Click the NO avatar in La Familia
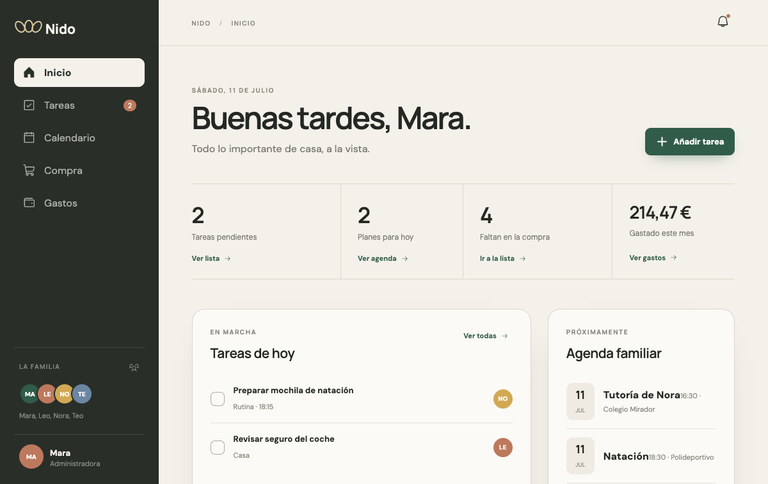This screenshot has width=768, height=484. pyautogui.click(x=64, y=394)
